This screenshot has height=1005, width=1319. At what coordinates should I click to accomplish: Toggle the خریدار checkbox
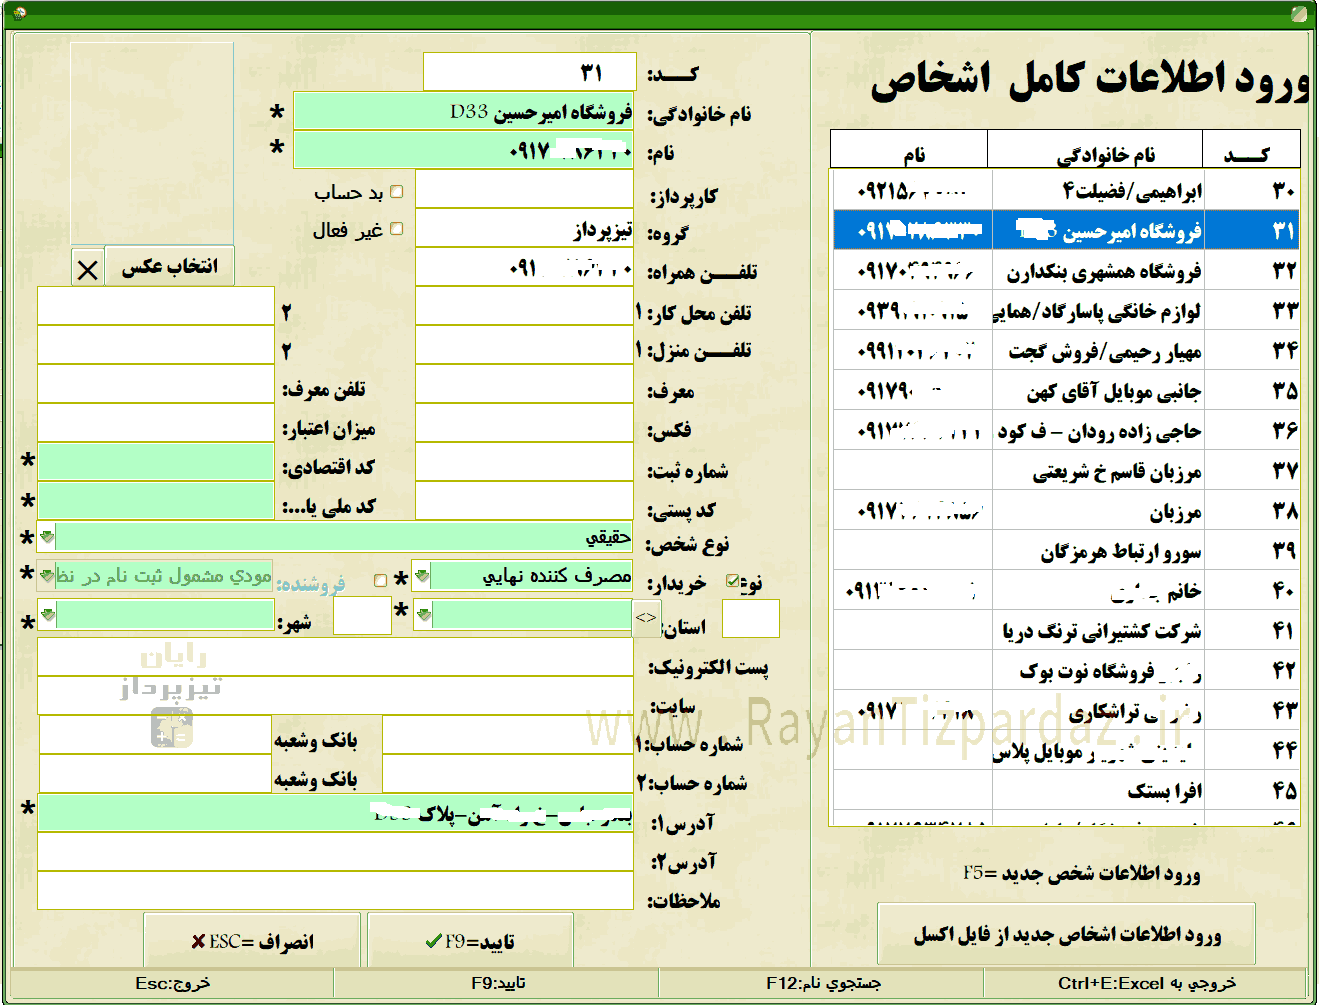click(x=733, y=581)
